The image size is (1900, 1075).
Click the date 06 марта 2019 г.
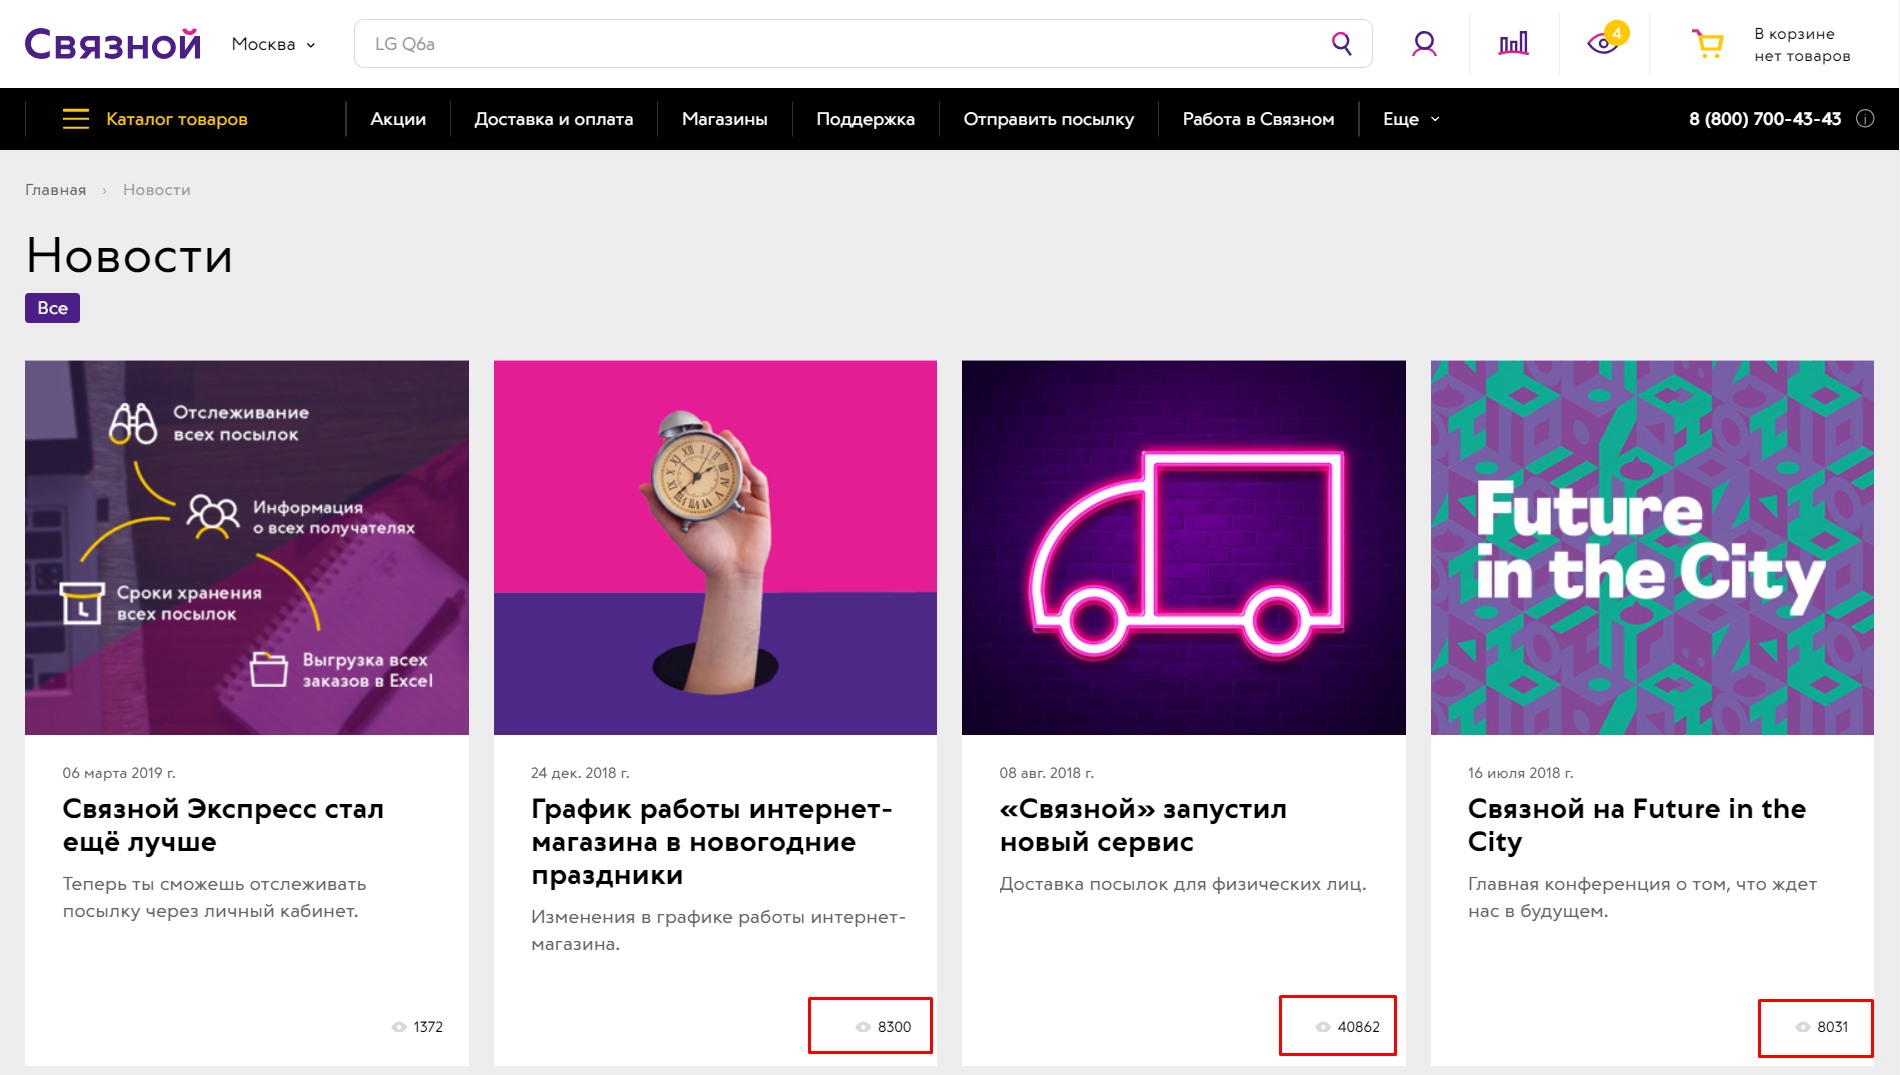point(119,773)
